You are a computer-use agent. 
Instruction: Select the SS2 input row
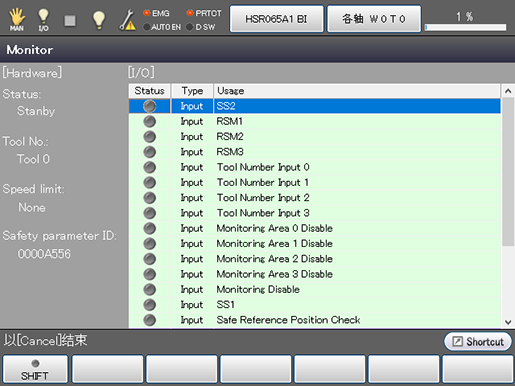(x=315, y=106)
